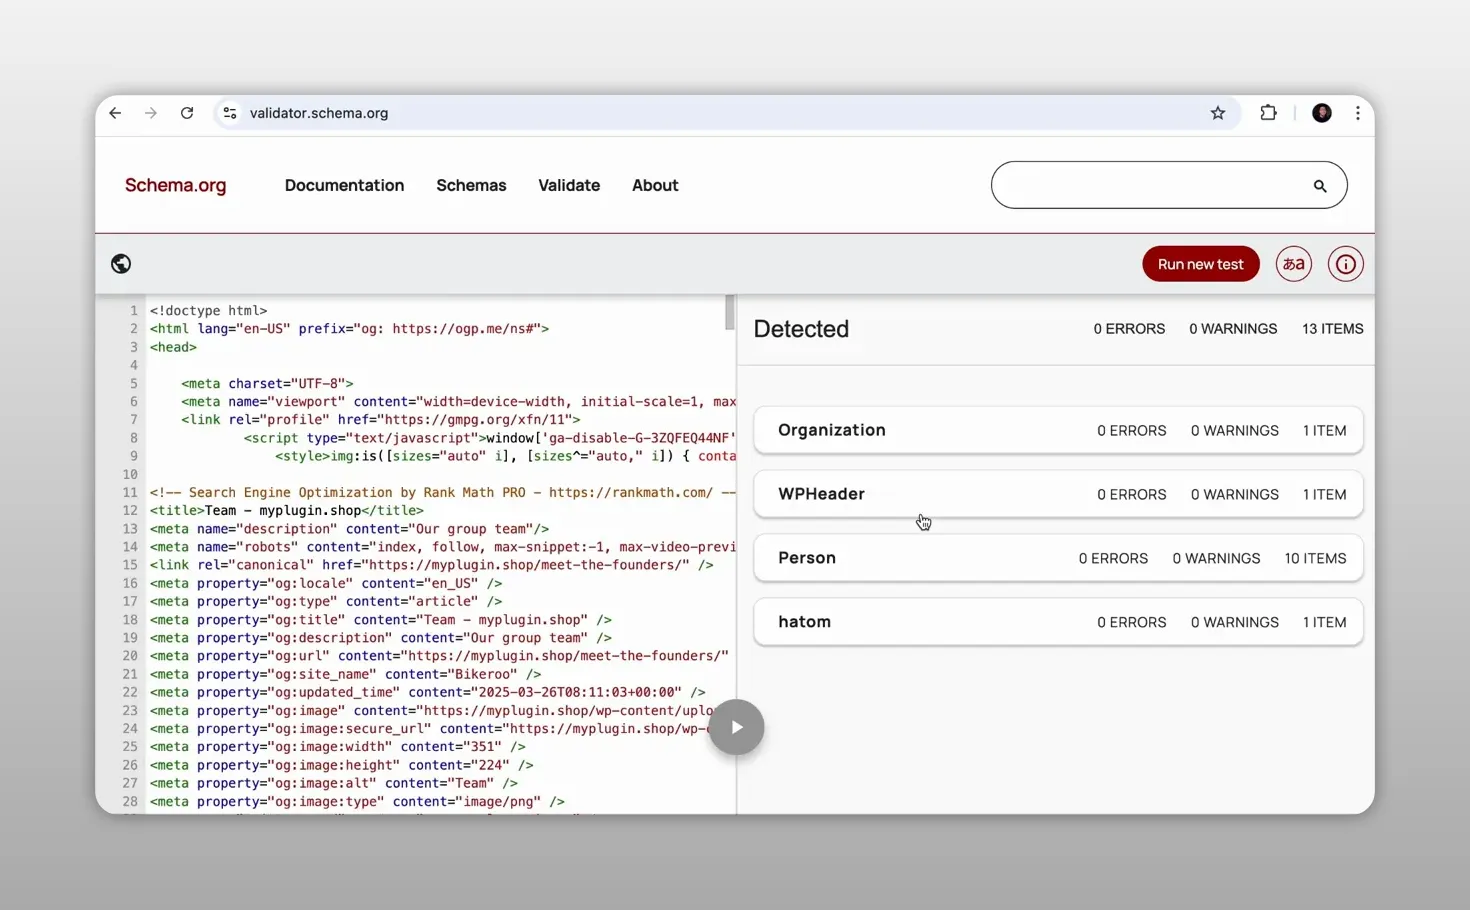This screenshot has height=910, width=1470.
Task: Click the Detected heading
Action: (801, 329)
